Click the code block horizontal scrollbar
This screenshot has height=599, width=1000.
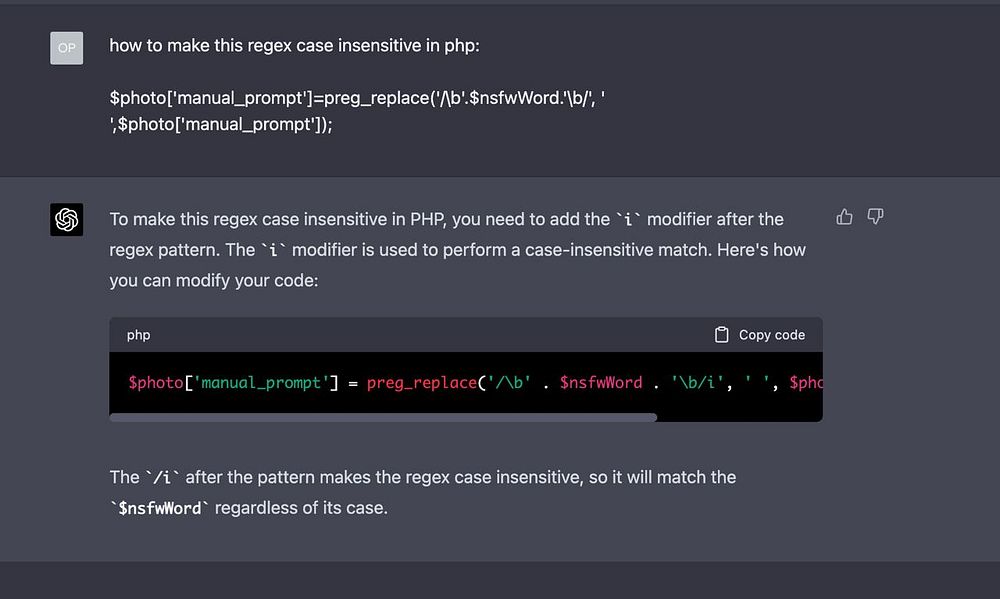[x=383, y=417]
